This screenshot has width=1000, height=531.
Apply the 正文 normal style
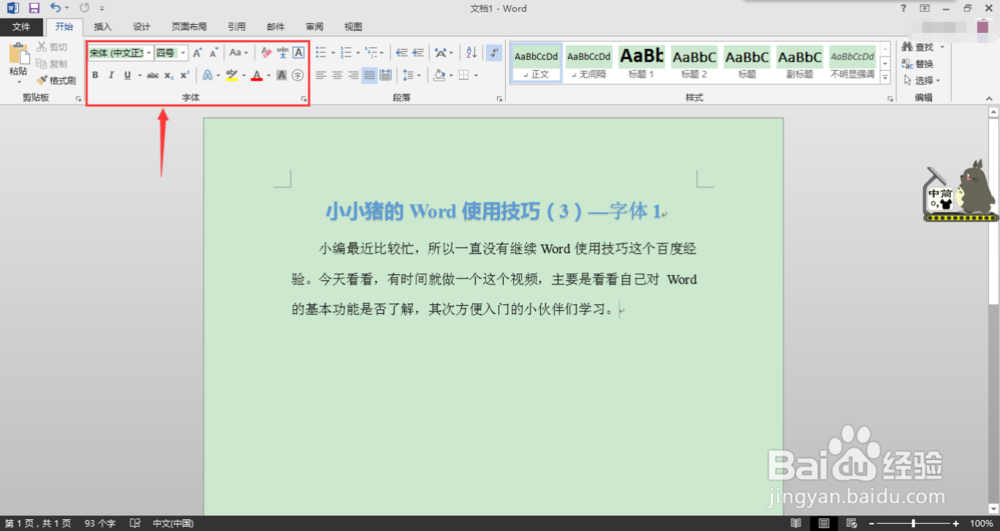click(x=536, y=63)
